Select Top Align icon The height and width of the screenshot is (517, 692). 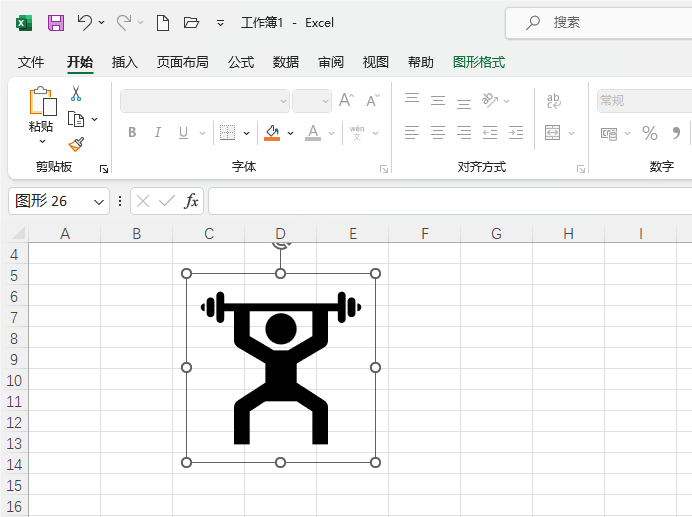tap(412, 98)
